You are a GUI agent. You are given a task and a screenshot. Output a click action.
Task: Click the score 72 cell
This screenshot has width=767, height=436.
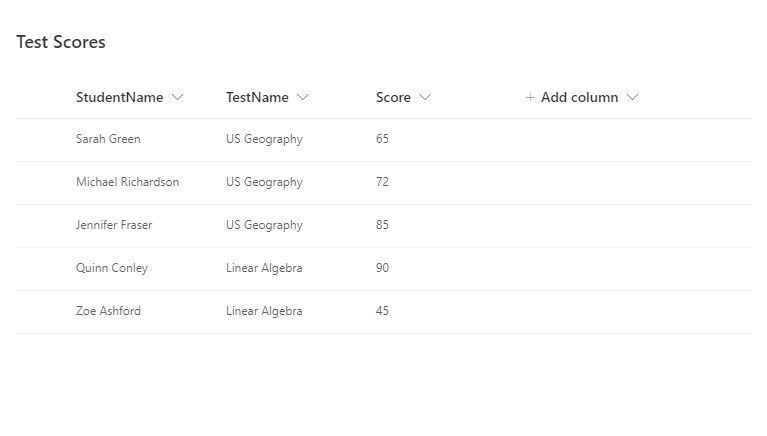[x=382, y=182]
